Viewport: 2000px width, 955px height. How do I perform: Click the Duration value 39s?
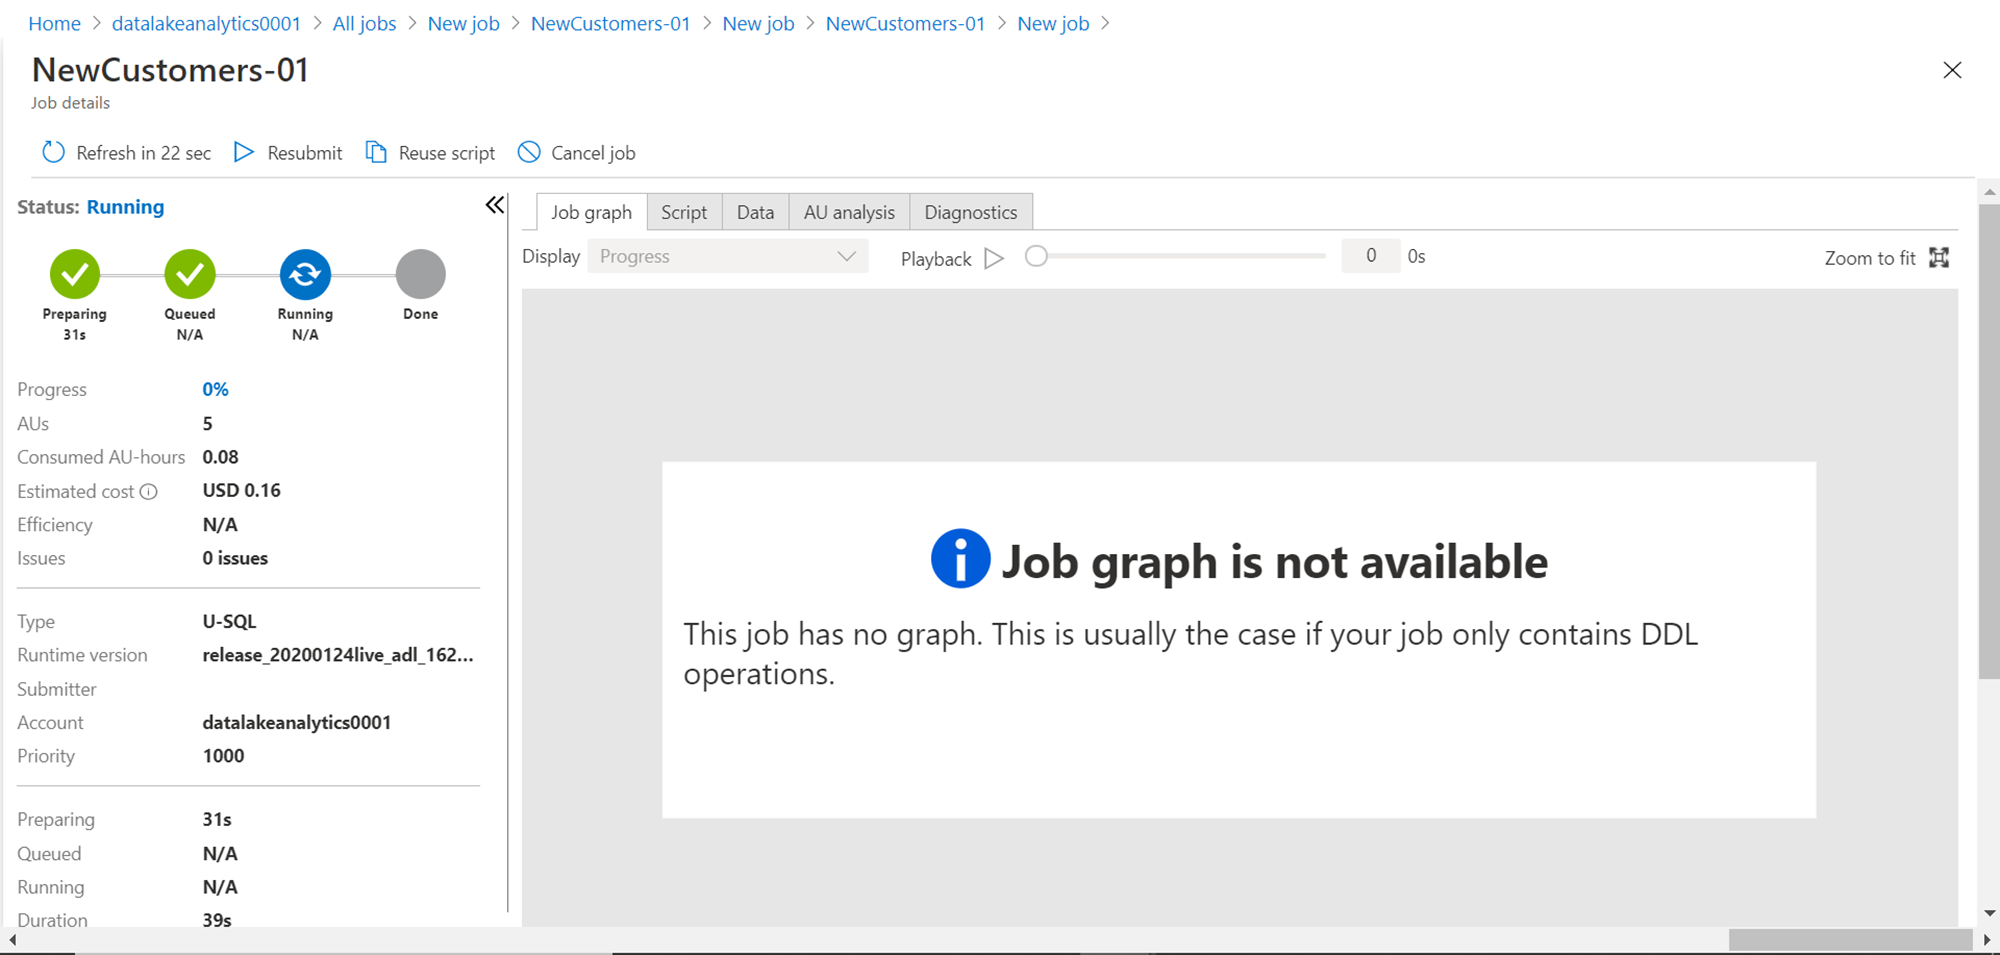coord(217,920)
